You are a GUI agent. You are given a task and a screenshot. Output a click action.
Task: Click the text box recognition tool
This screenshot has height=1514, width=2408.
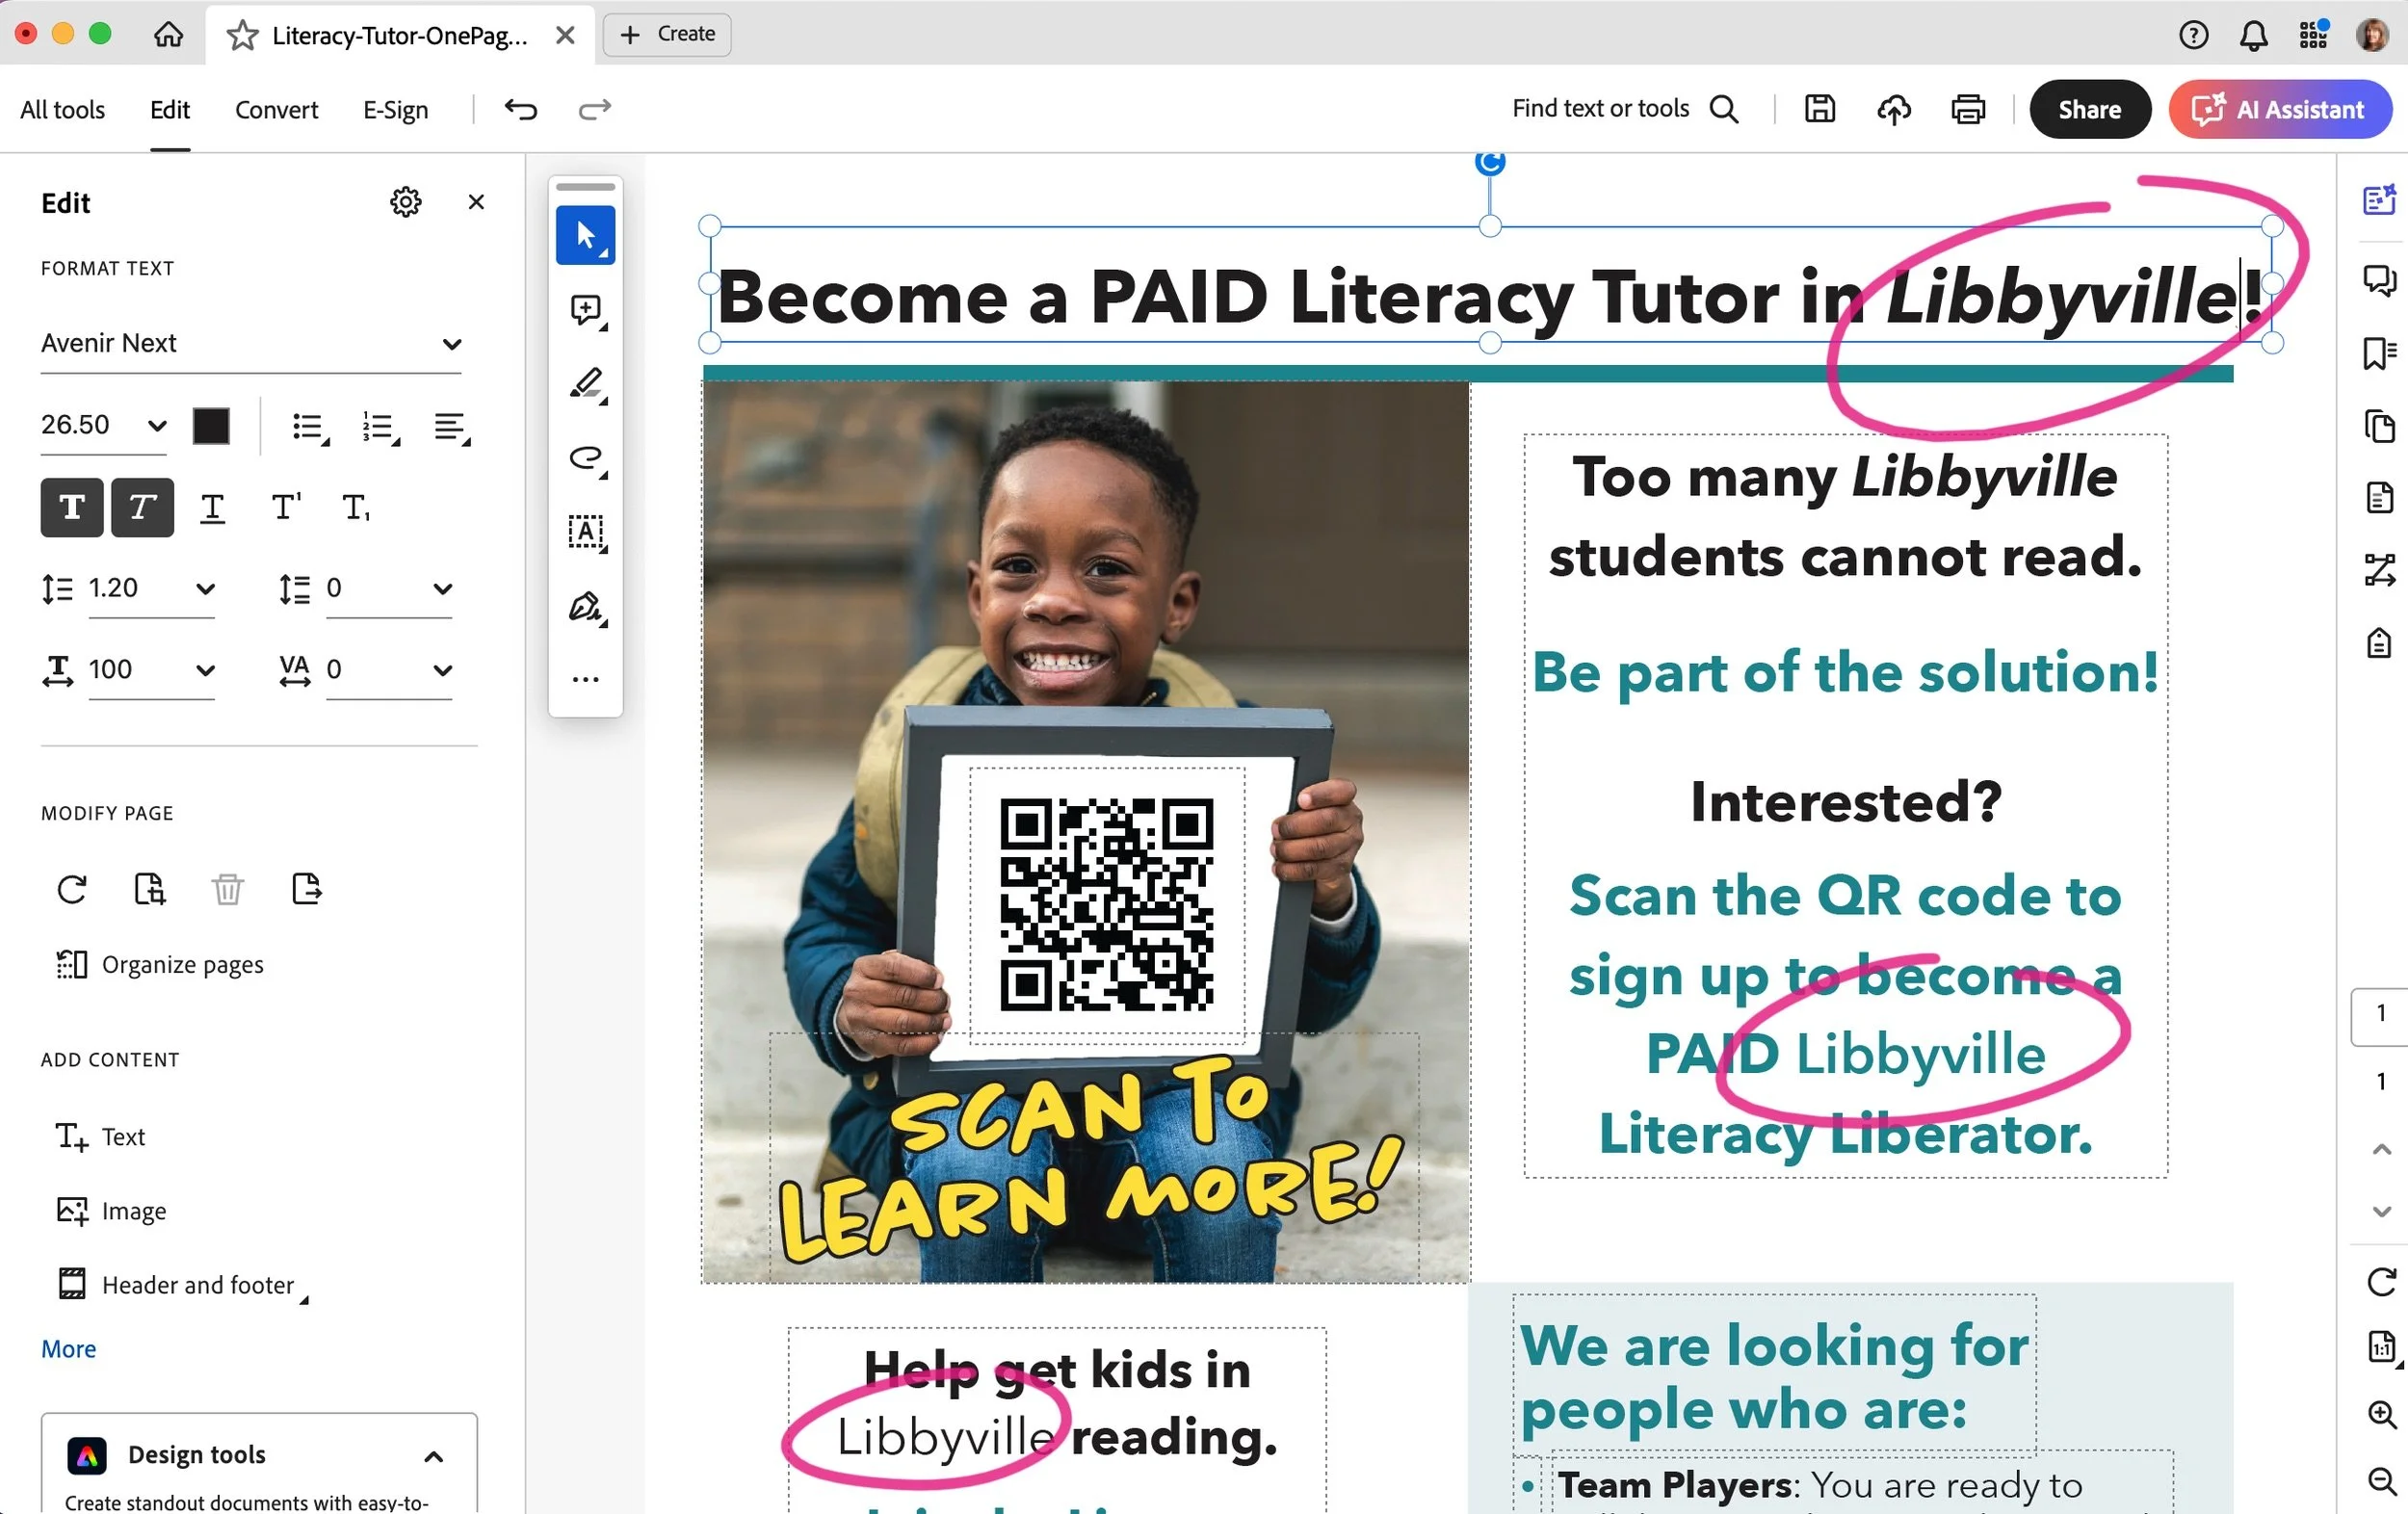(585, 532)
